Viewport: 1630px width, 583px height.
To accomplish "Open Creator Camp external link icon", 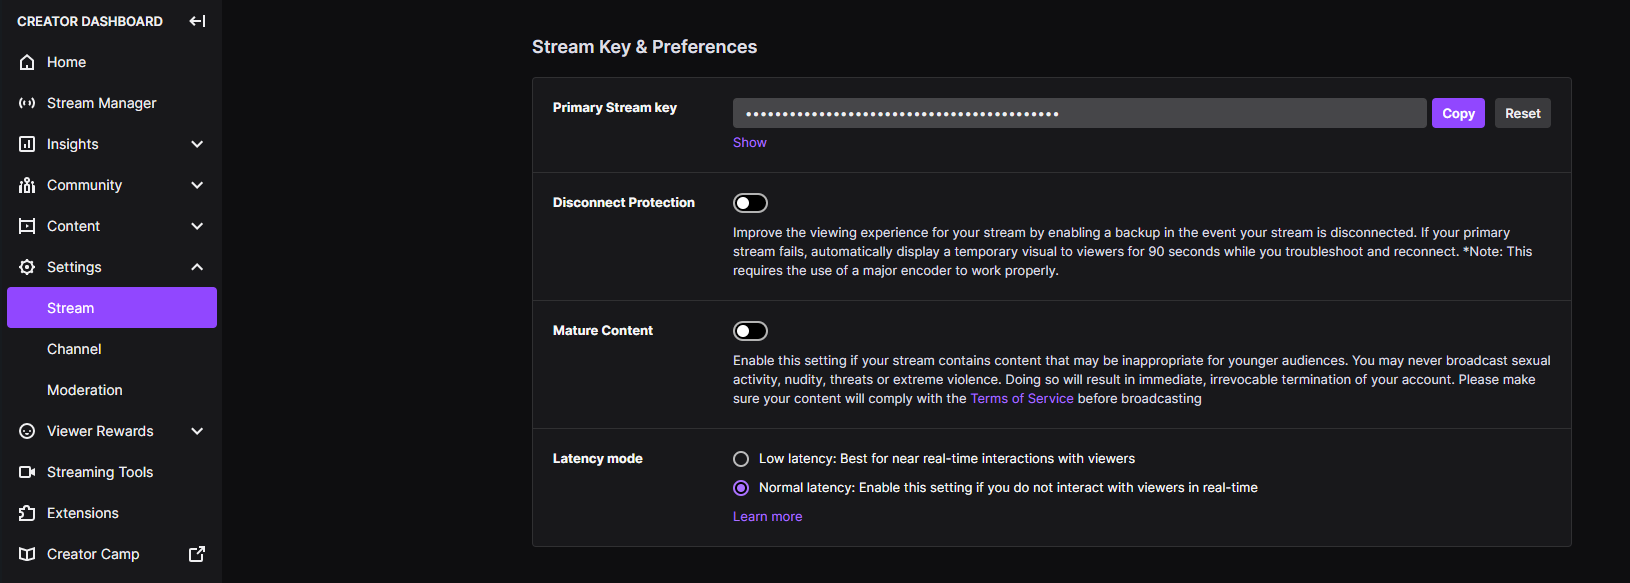I will pyautogui.click(x=197, y=554).
